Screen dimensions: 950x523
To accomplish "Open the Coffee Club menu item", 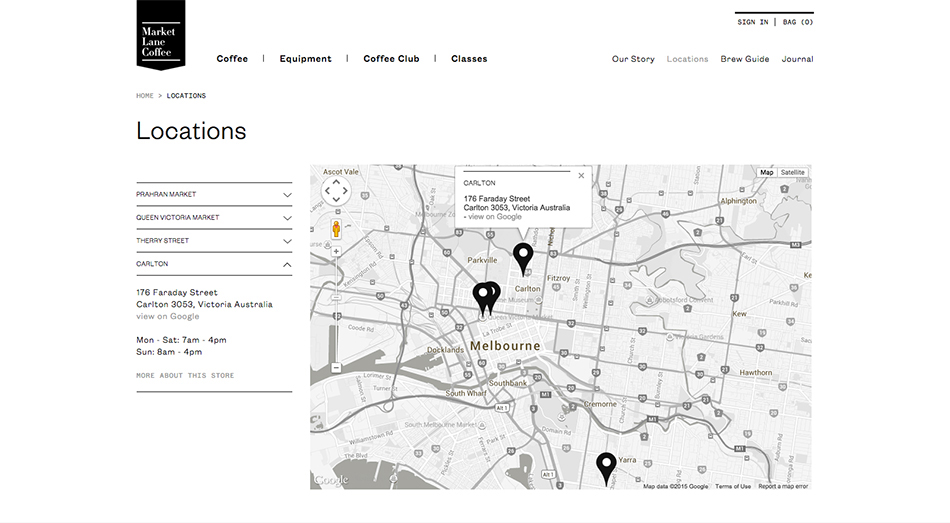I will 391,59.
